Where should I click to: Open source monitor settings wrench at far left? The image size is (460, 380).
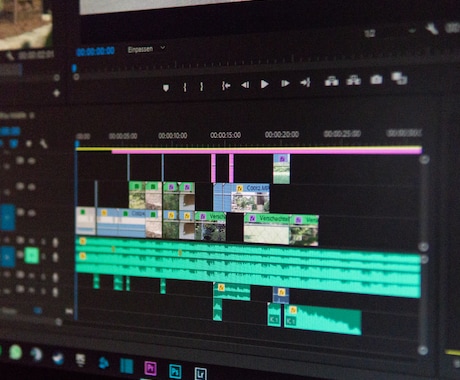coord(10,56)
